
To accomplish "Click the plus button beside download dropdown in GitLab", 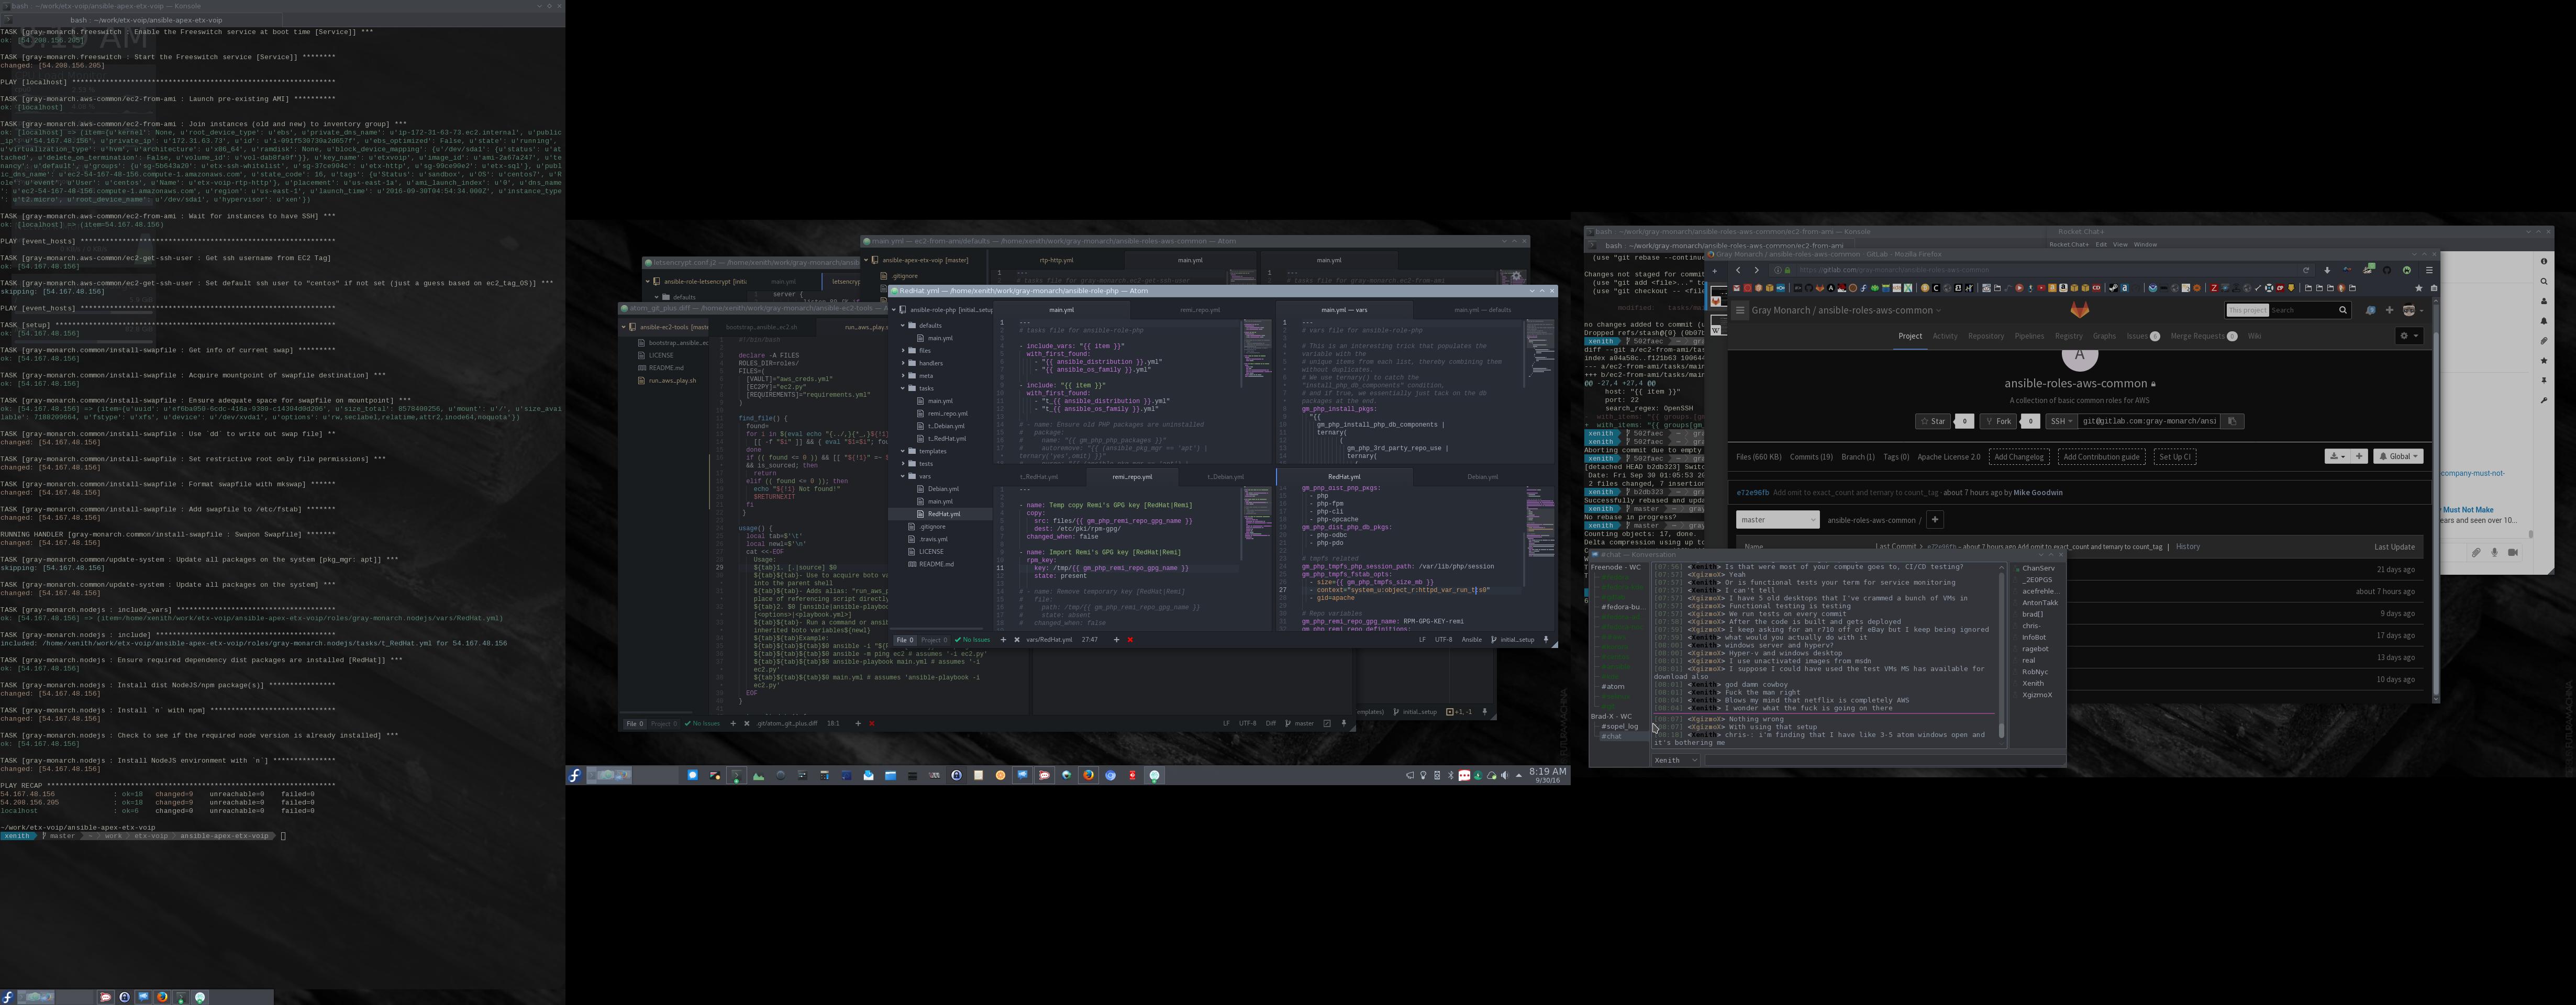I will tap(2359, 456).
